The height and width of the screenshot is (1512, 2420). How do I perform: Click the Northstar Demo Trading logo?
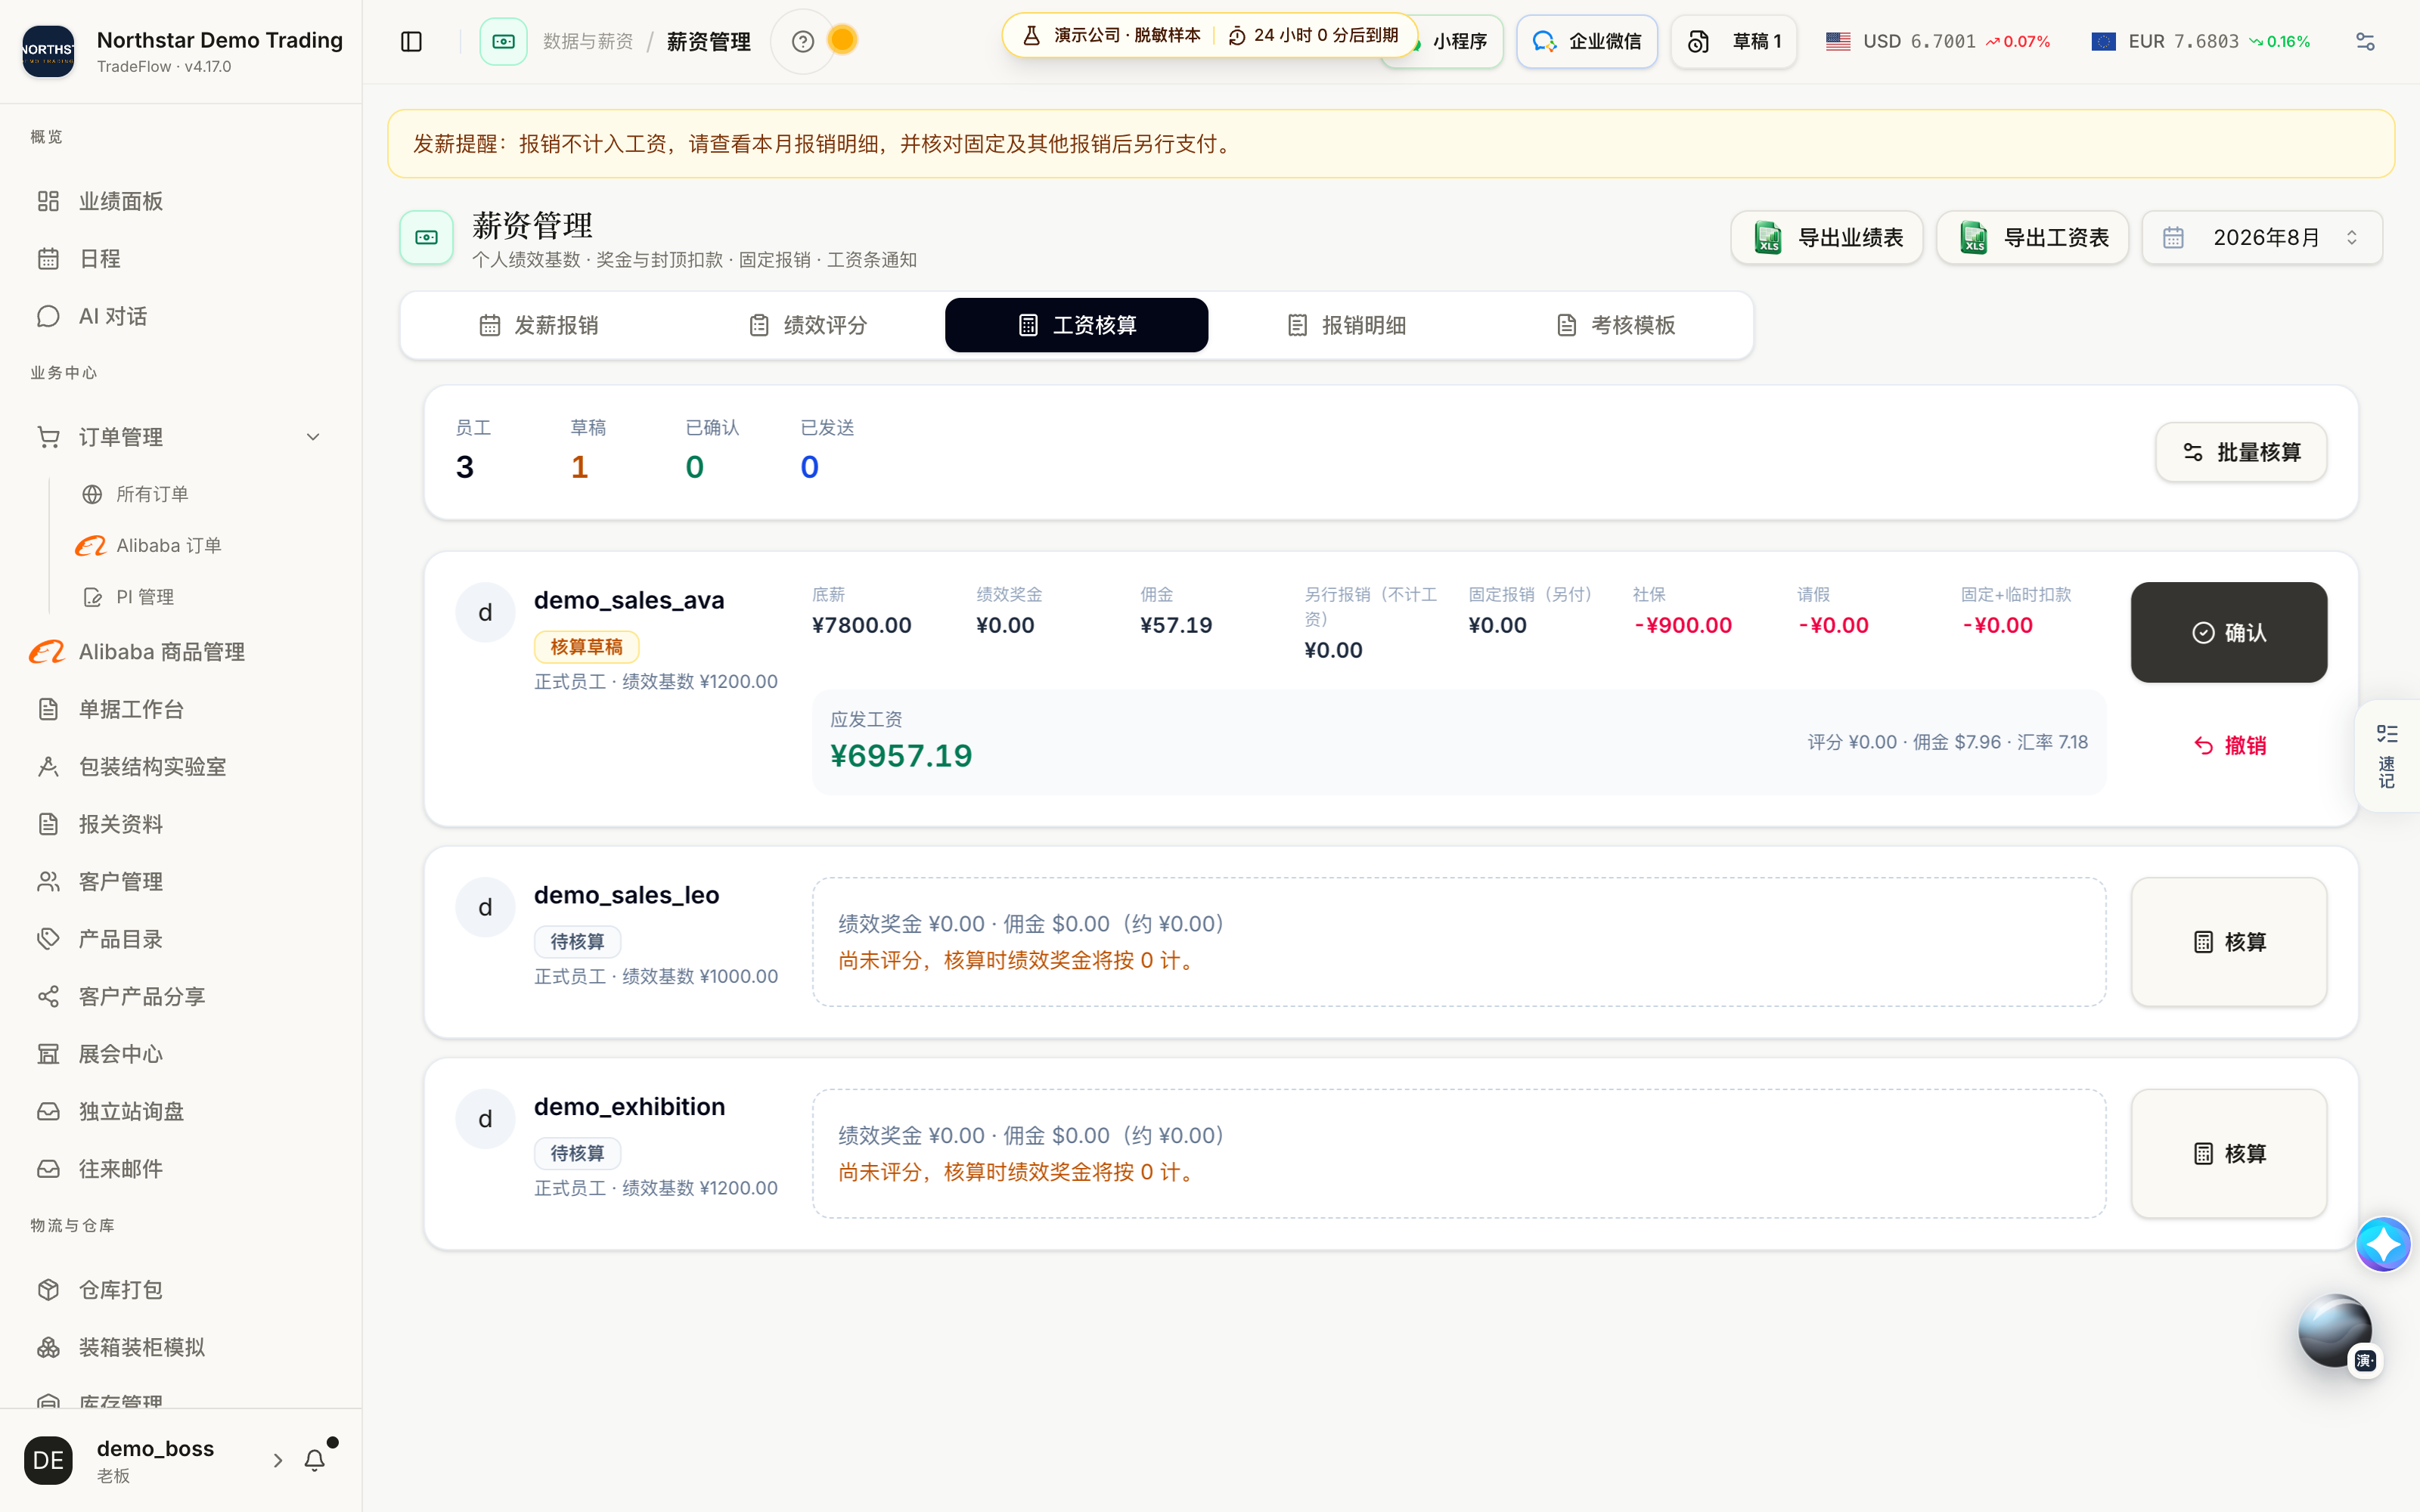click(48, 50)
